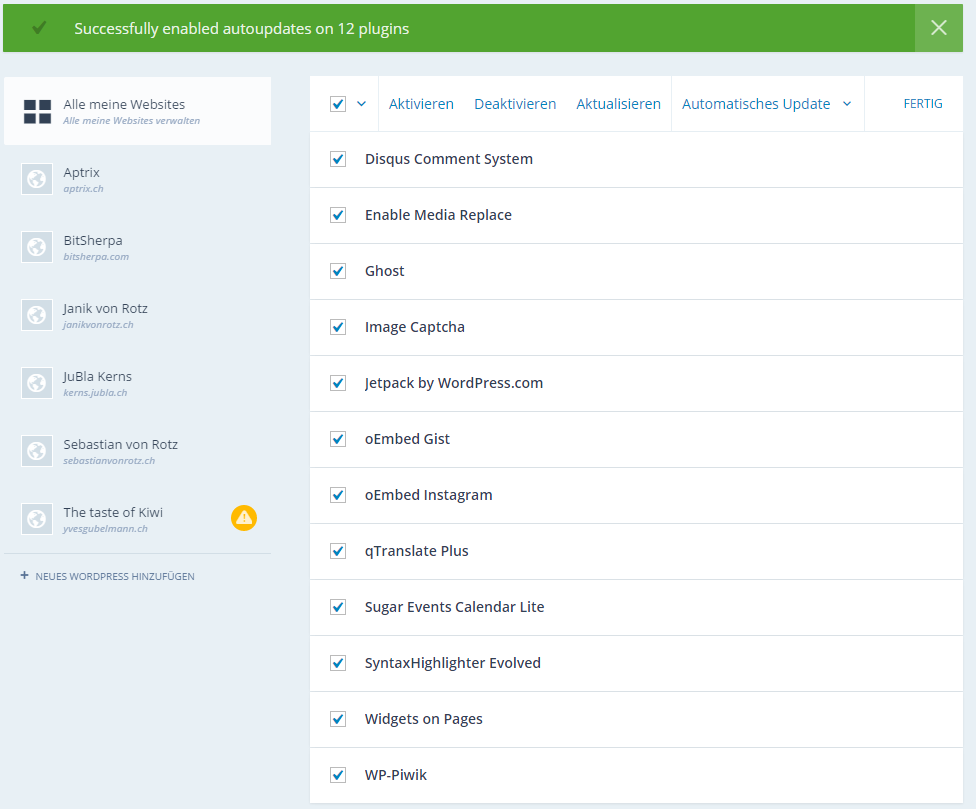Expand the Automatisches Update dropdown arrow

point(847,104)
